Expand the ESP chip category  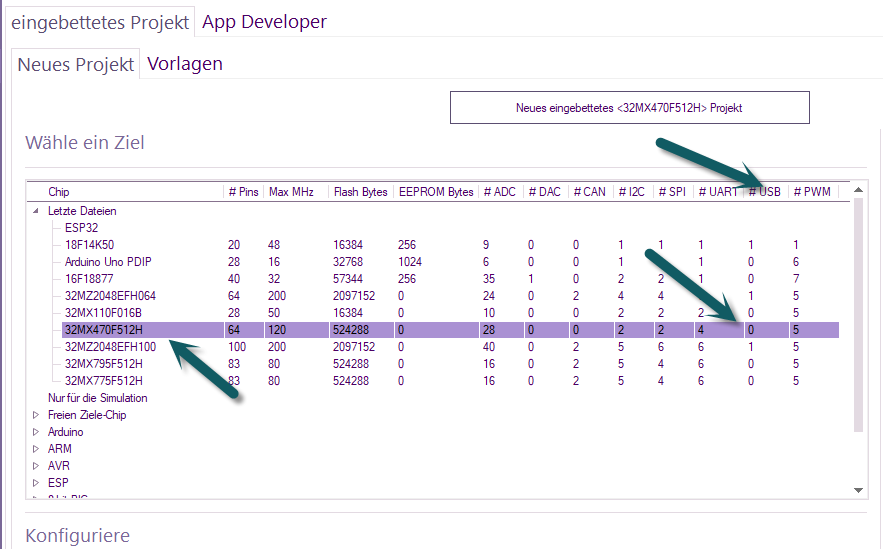(x=36, y=483)
